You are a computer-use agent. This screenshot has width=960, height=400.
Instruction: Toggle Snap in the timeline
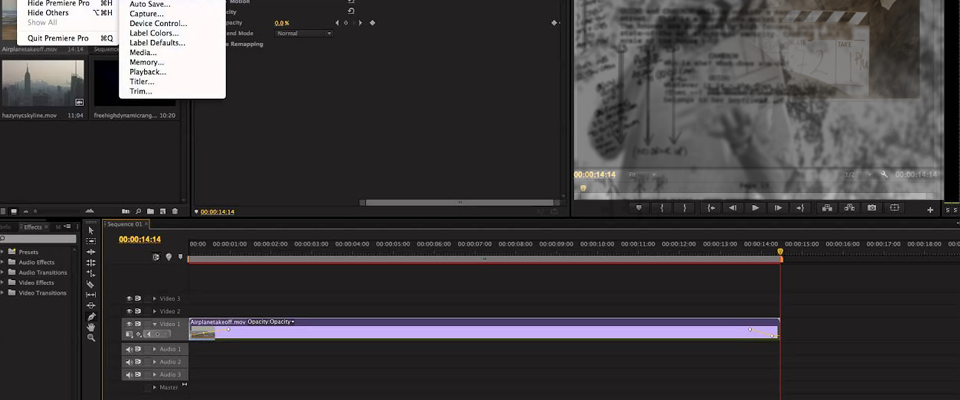(156, 257)
